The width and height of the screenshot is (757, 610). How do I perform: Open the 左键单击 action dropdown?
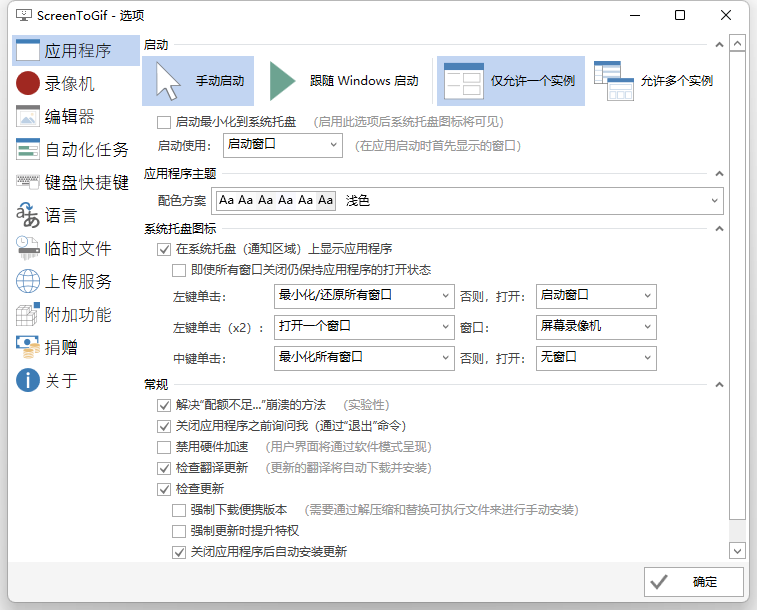364,296
